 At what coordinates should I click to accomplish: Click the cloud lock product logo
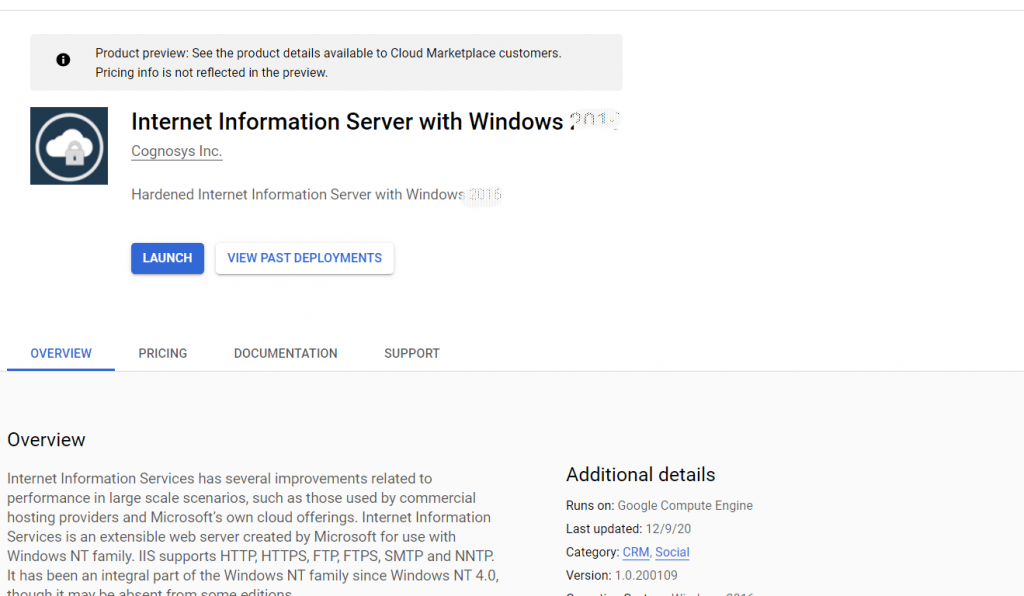pyautogui.click(x=69, y=146)
